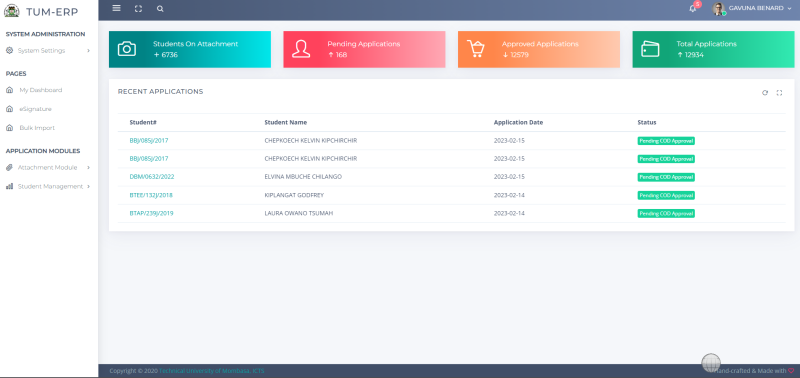Image resolution: width=800 pixels, height=378 pixels.
Task: Click the My Dashboard home icon
Action: coord(9,90)
